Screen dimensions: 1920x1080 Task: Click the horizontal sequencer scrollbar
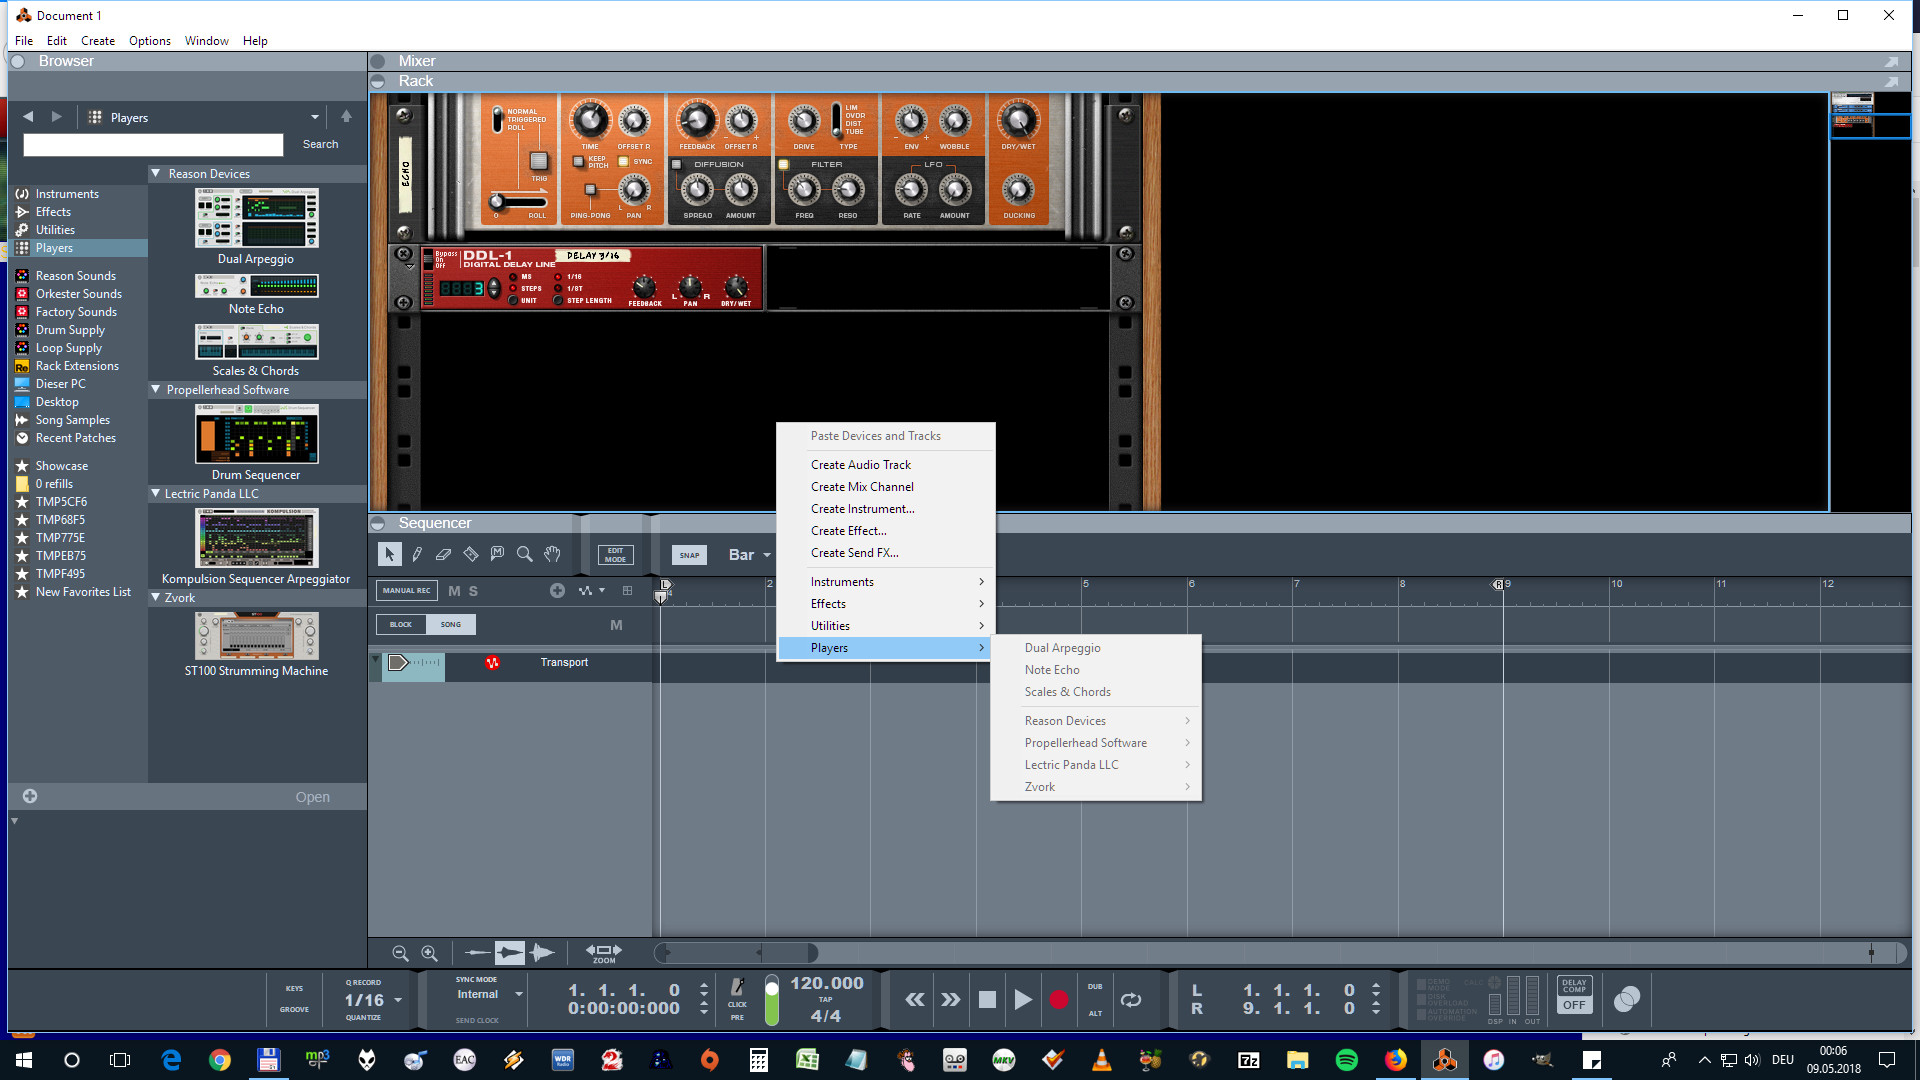(736, 953)
